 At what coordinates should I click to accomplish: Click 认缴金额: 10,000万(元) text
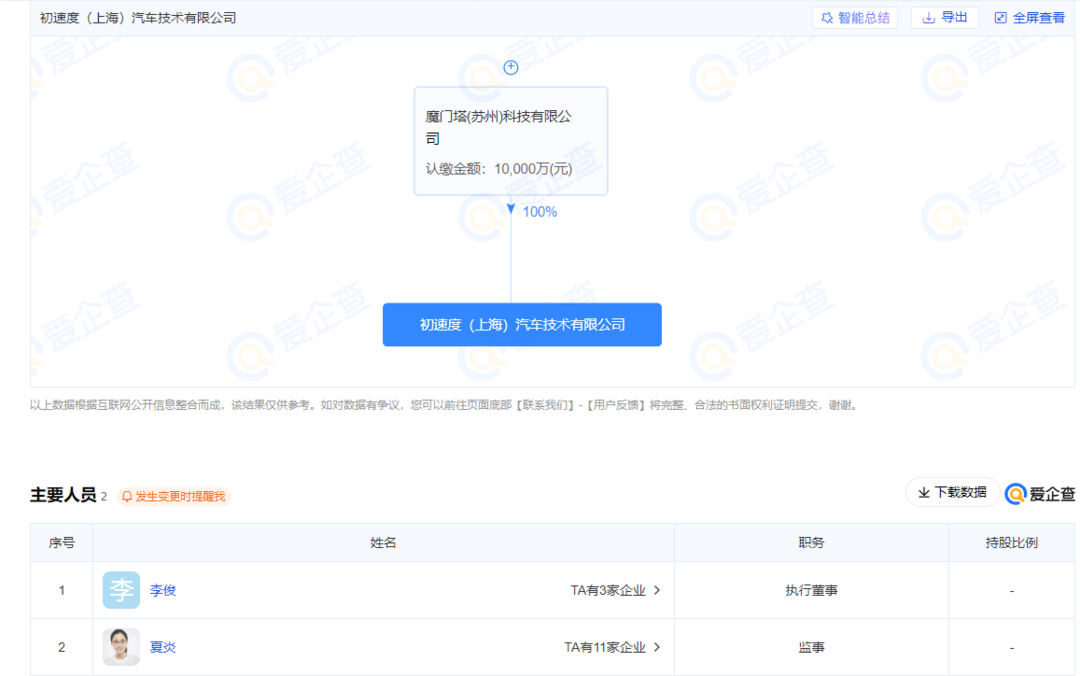(499, 169)
